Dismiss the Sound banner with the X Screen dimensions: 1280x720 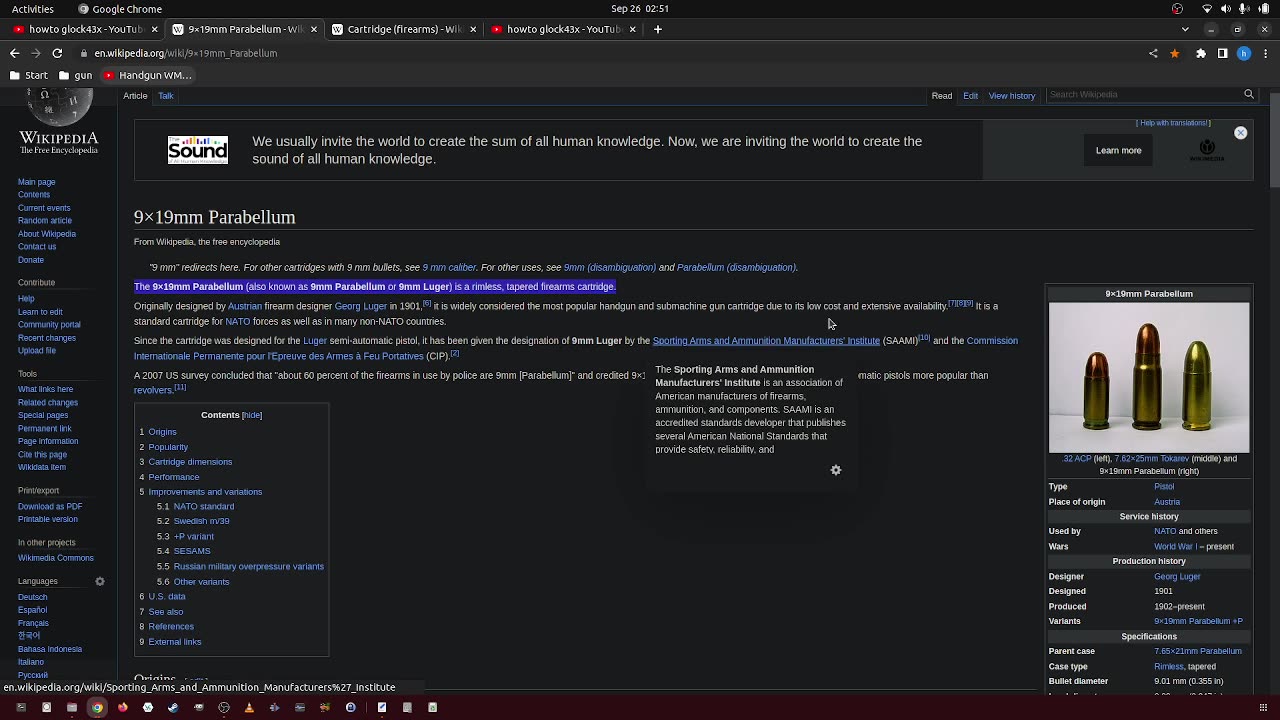(x=1240, y=132)
